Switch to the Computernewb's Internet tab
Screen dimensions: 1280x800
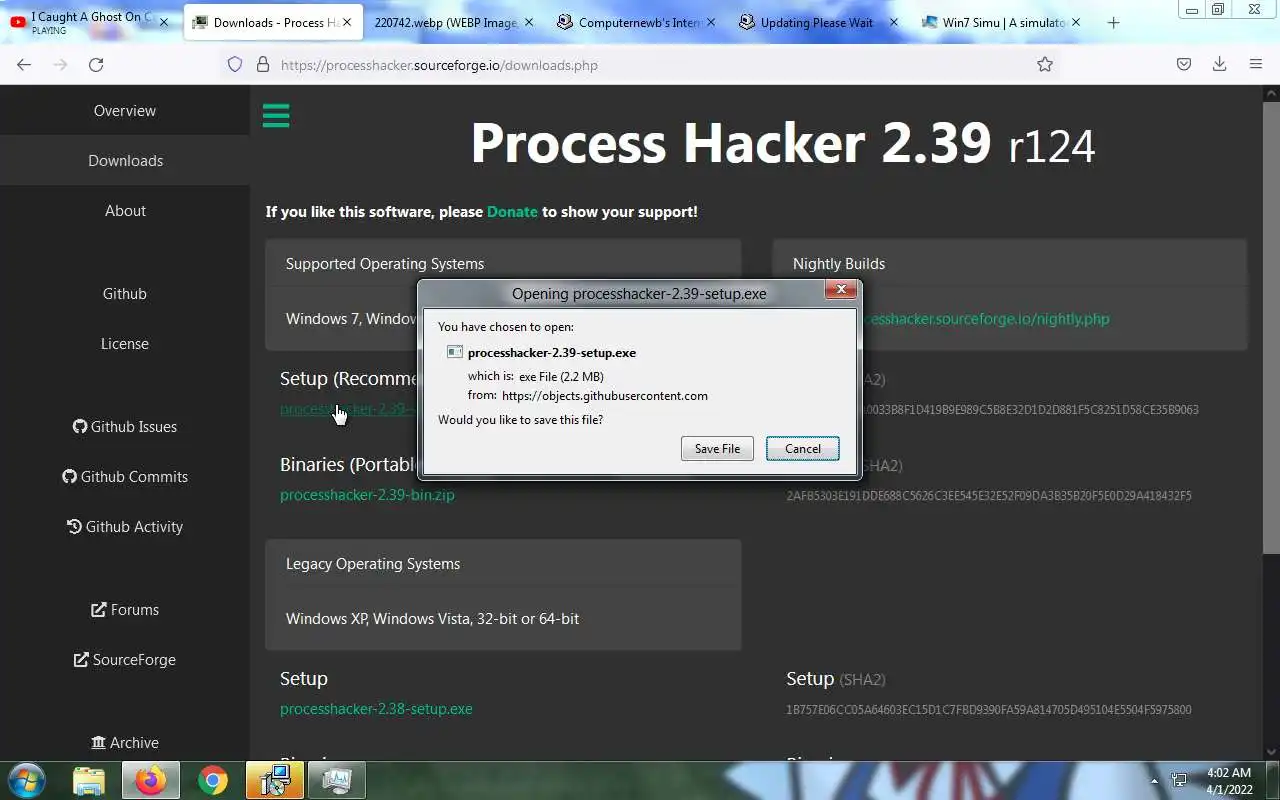pyautogui.click(x=636, y=22)
